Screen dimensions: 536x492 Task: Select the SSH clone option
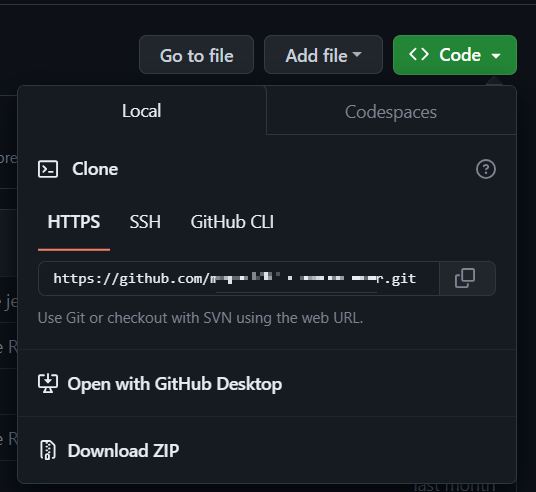[x=145, y=222]
